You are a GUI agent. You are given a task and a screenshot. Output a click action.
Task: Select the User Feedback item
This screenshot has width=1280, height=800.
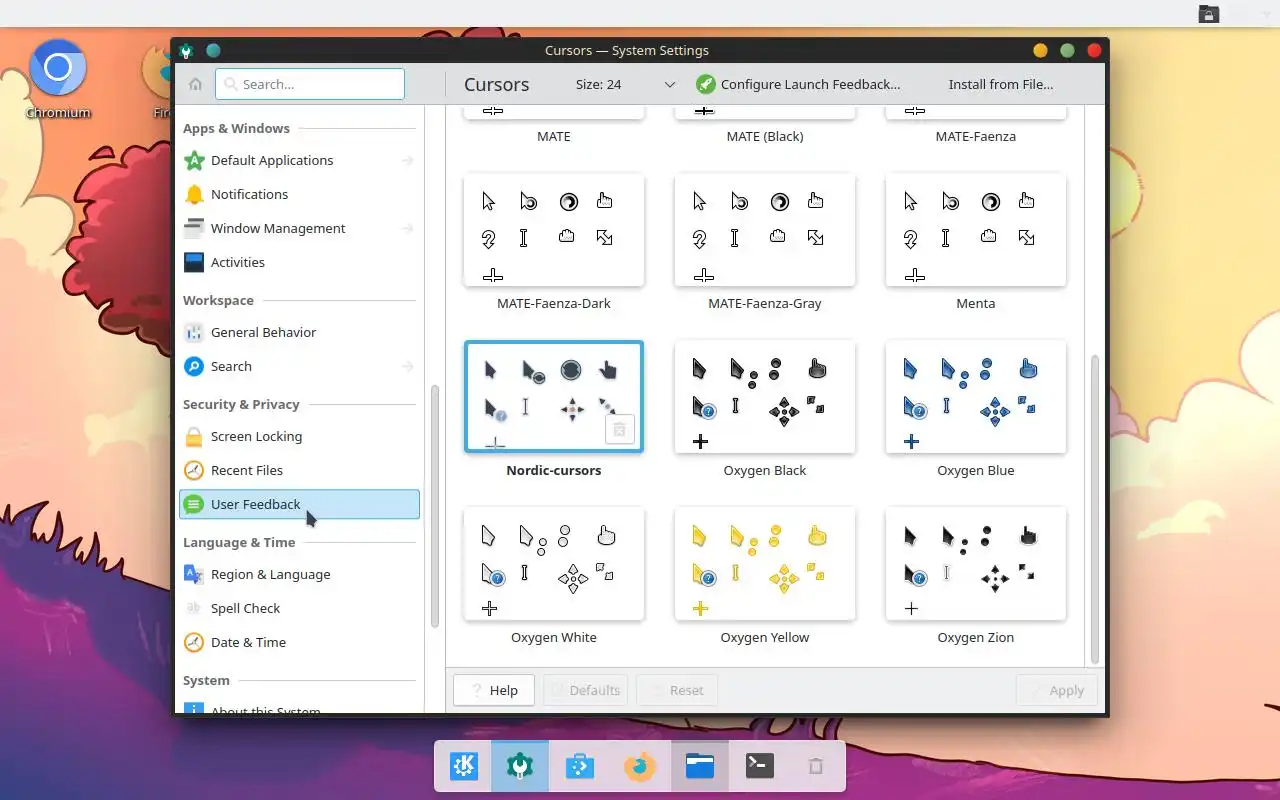click(299, 504)
